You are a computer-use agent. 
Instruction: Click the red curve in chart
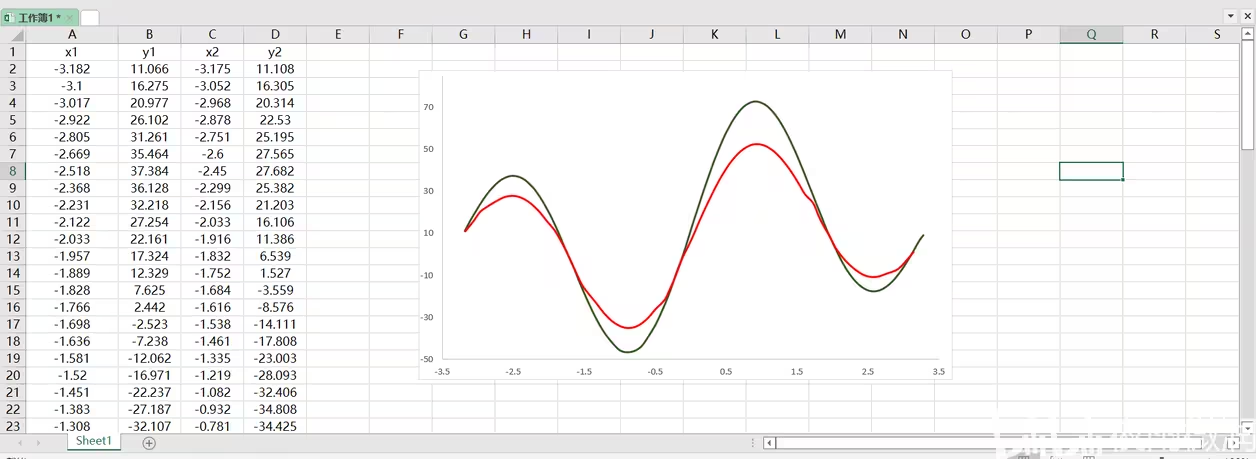tap(757, 144)
